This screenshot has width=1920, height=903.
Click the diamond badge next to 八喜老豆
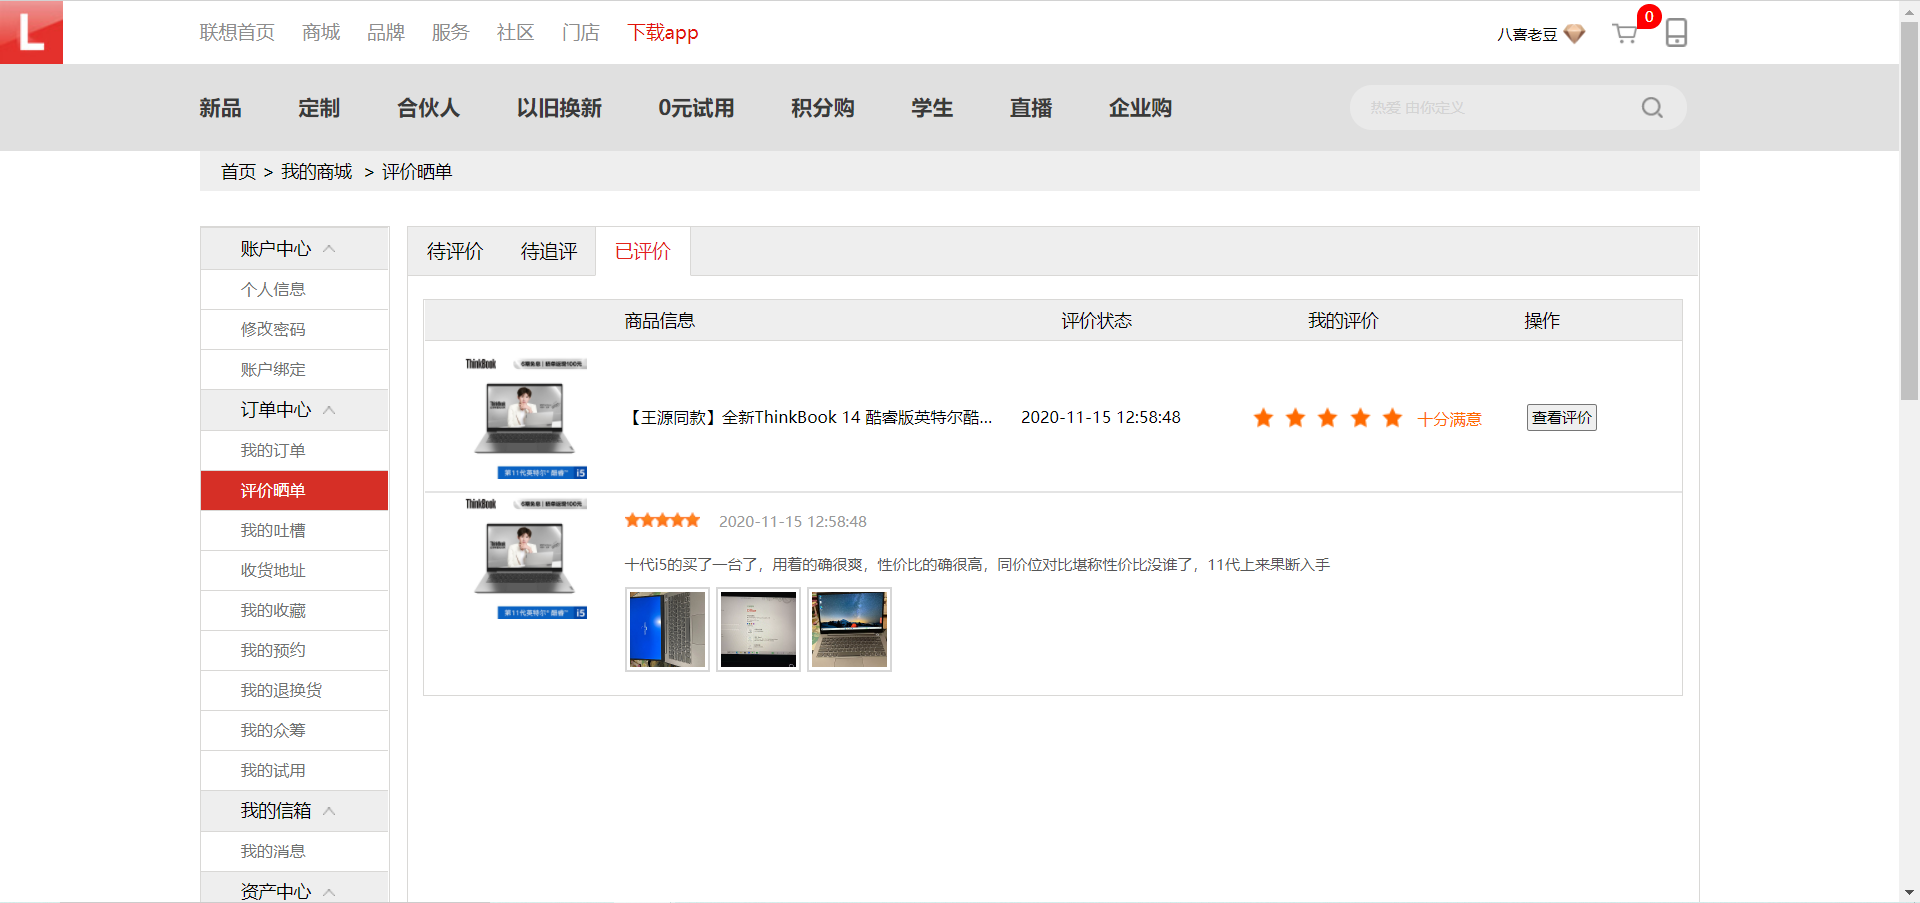coord(1574,34)
